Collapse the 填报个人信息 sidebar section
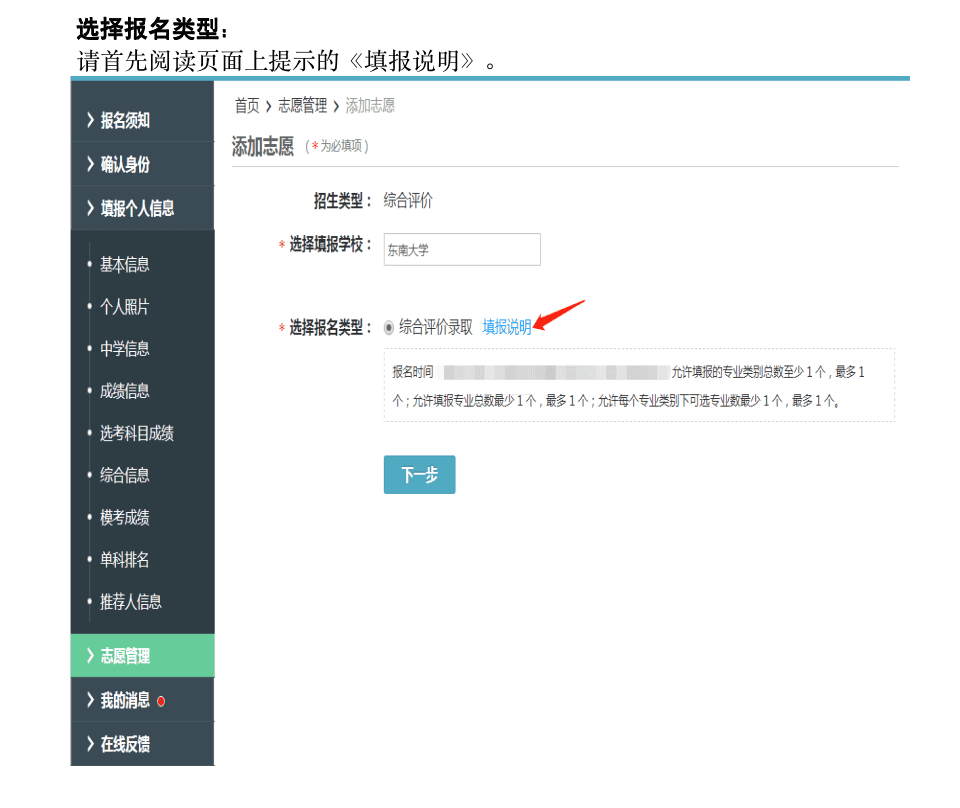This screenshot has height=808, width=960. (x=137, y=209)
